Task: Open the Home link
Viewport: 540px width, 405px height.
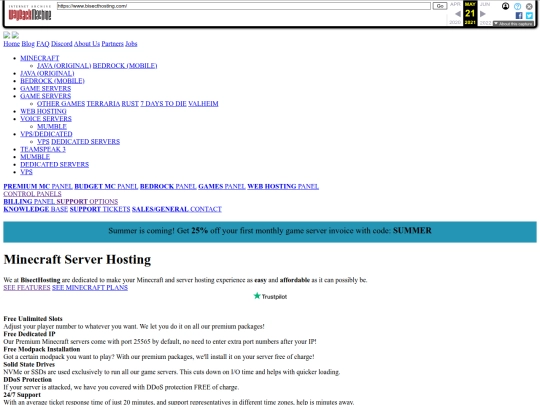Action: [12, 44]
